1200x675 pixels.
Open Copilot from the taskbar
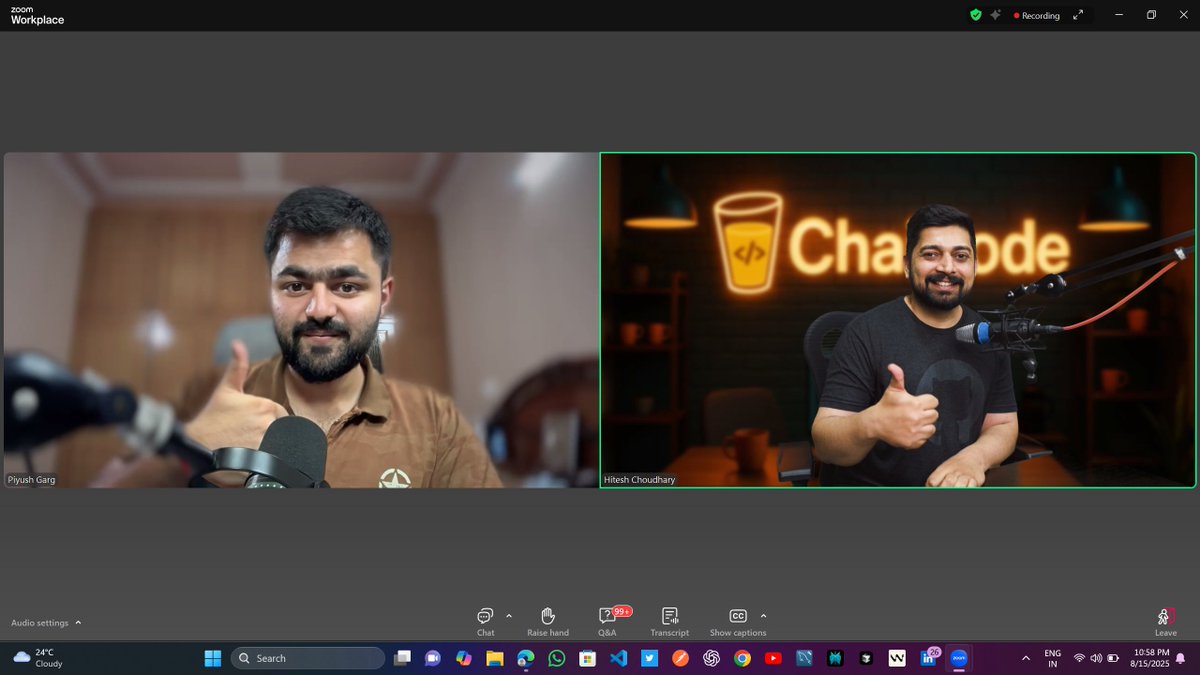(463, 658)
